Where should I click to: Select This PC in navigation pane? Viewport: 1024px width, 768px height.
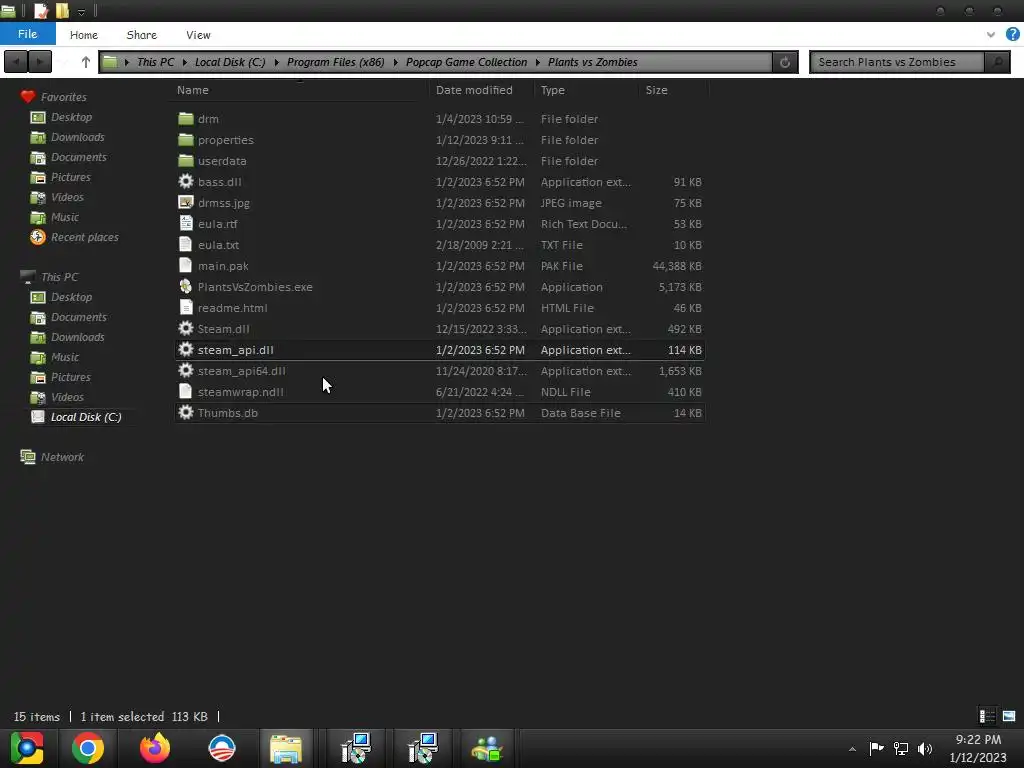pos(59,277)
